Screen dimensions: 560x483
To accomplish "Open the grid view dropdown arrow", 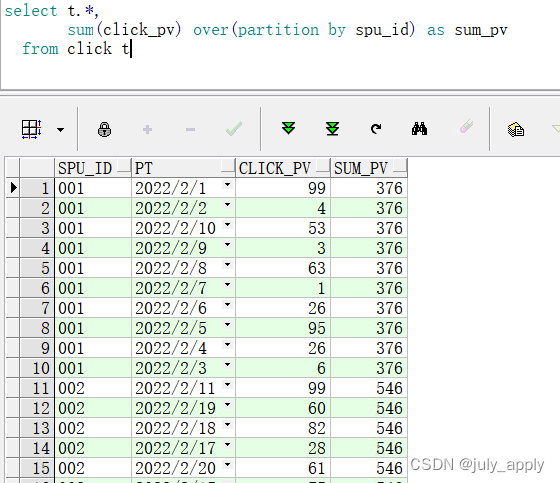I will [x=60, y=130].
